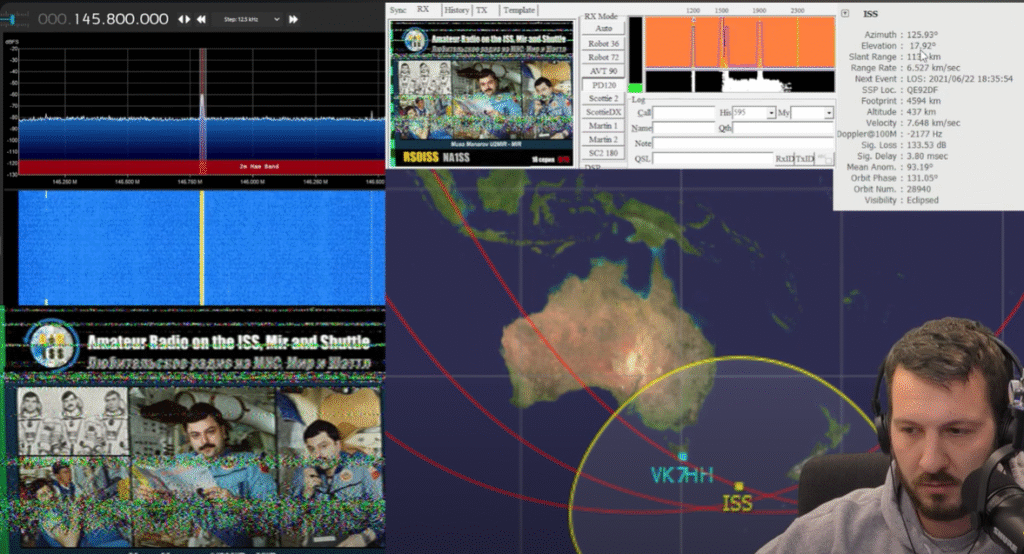Click the signal peak in the SDR spectrum
The width and height of the screenshot is (1024, 554).
click(x=202, y=105)
